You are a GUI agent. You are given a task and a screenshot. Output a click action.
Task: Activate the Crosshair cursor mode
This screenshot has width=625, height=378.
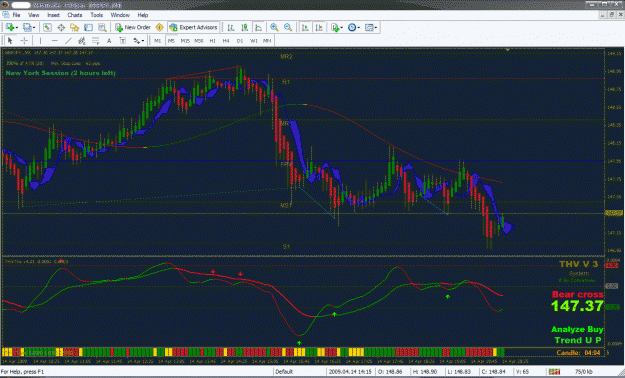pyautogui.click(x=24, y=41)
